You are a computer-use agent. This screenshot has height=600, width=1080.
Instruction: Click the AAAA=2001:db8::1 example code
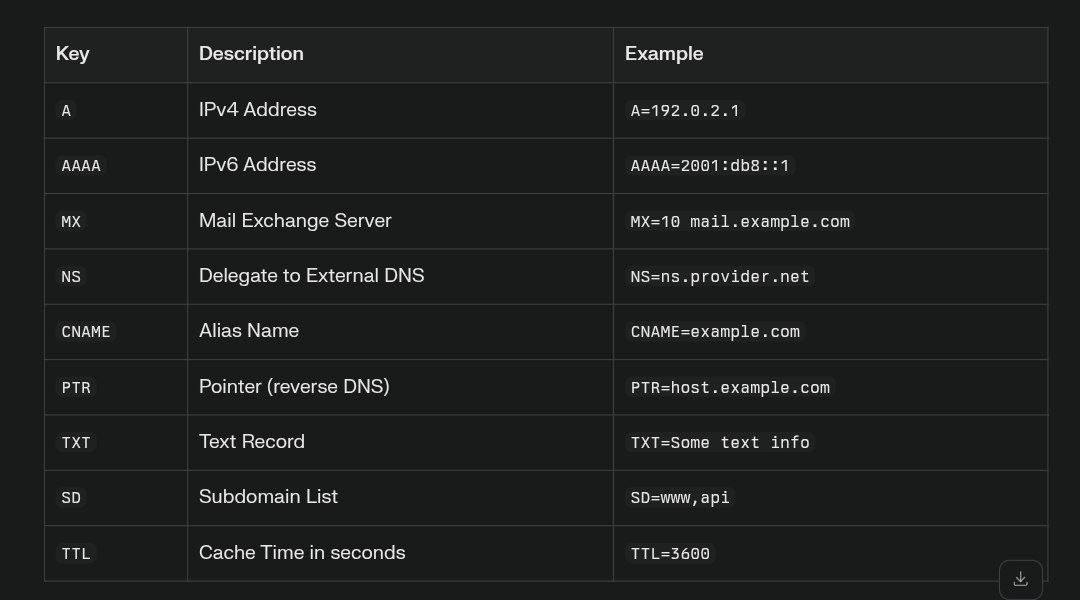pos(709,166)
